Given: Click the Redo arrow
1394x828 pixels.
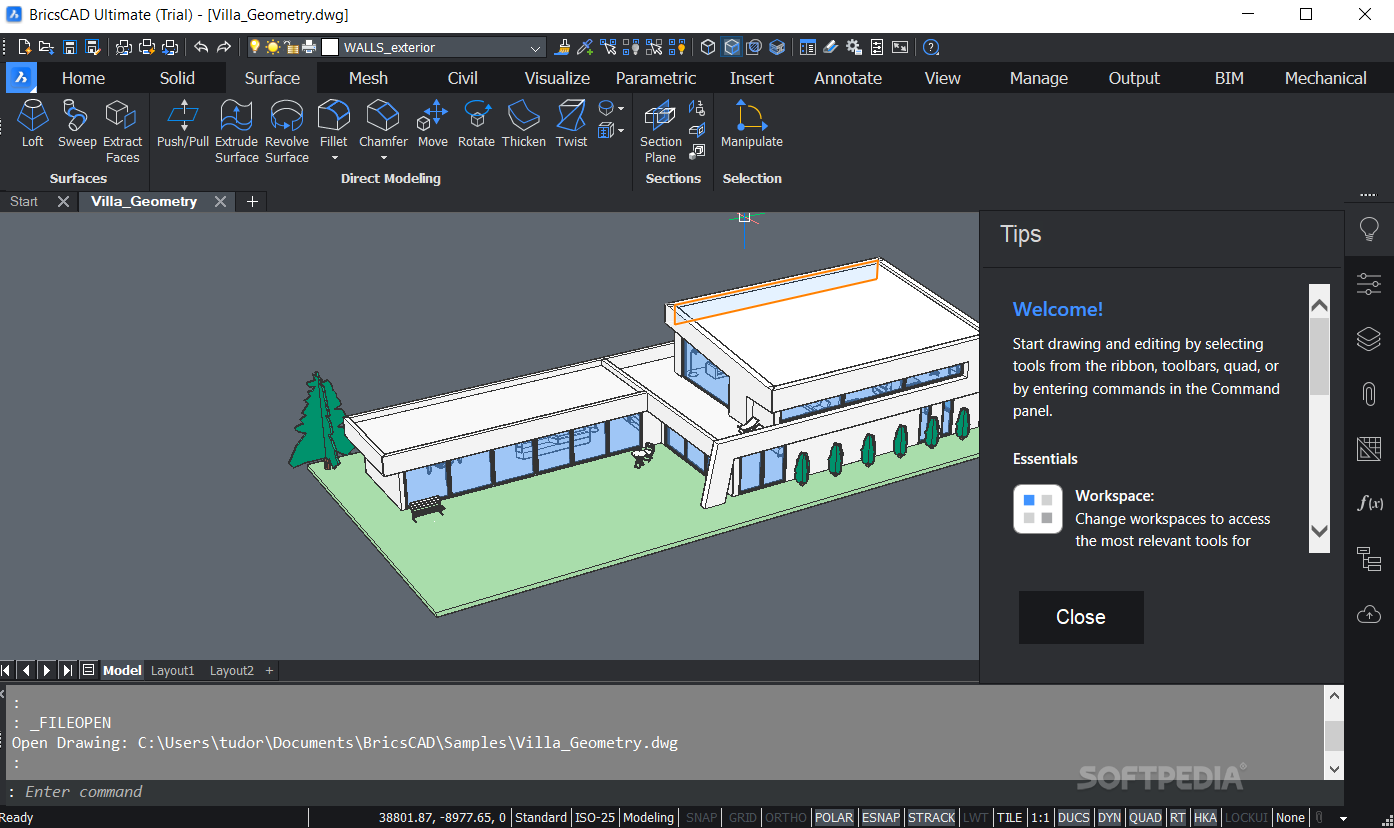Looking at the screenshot, I should tap(224, 47).
